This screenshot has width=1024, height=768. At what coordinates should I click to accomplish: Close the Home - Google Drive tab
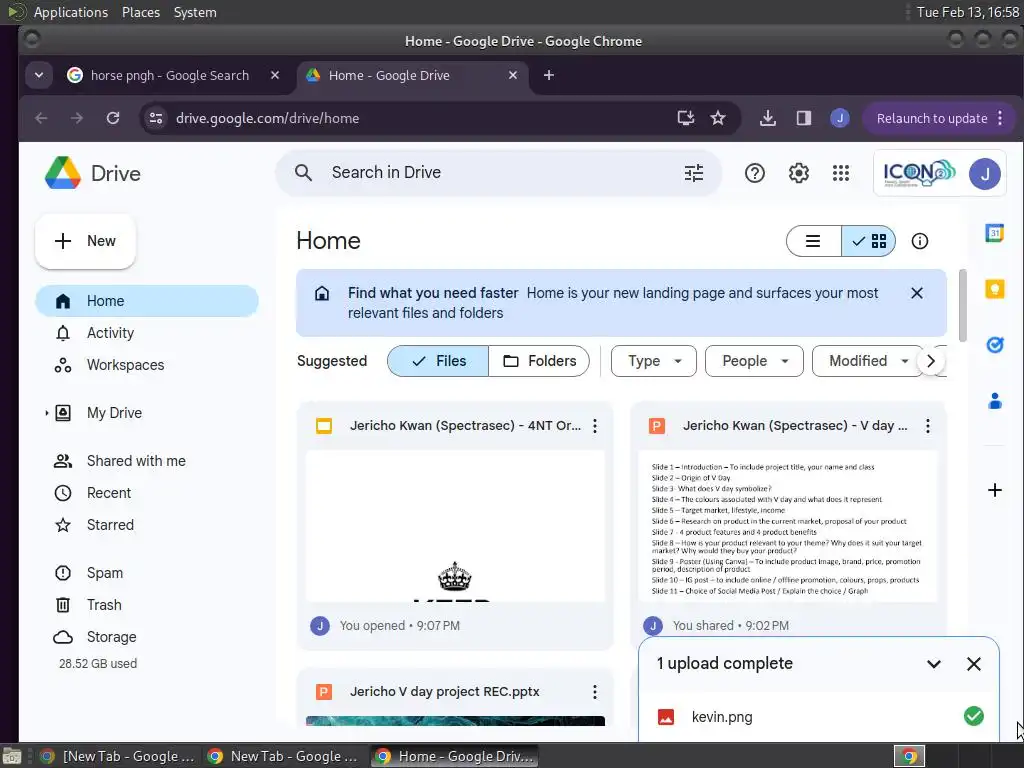pyautogui.click(x=513, y=75)
